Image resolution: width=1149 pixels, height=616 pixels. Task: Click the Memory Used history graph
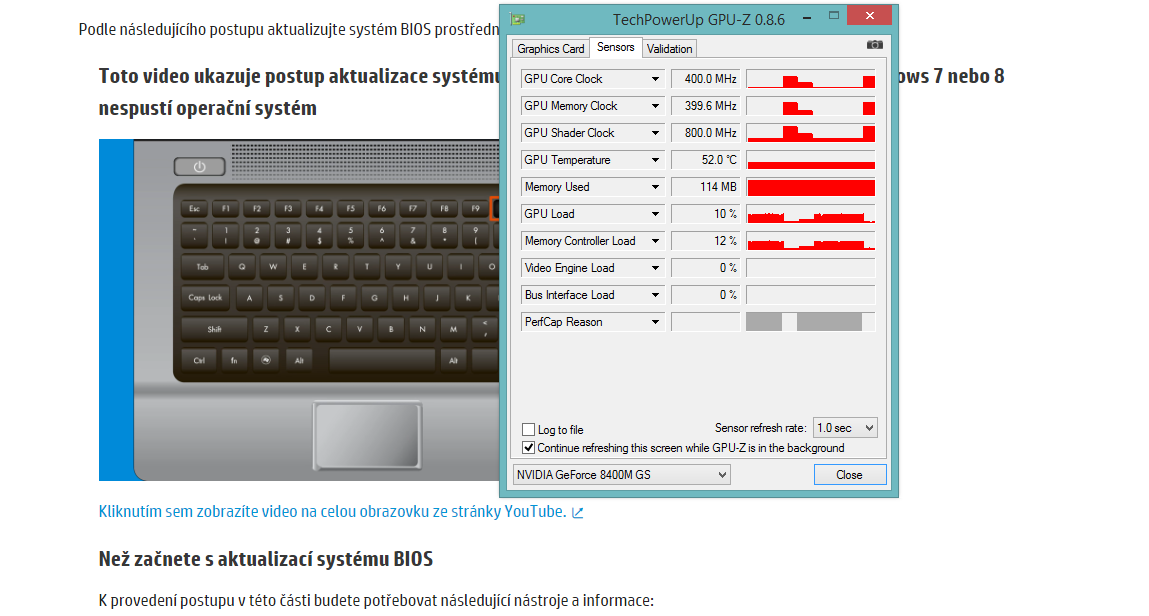point(810,187)
